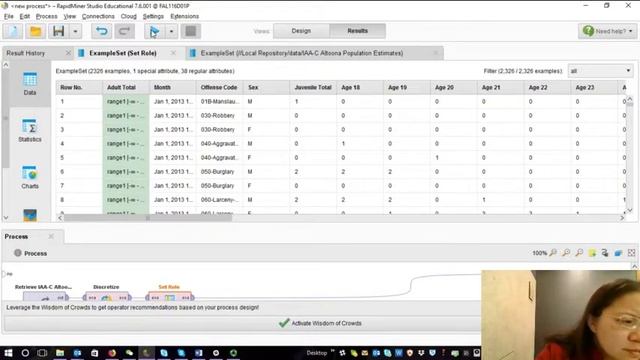Image resolution: width=640 pixels, height=360 pixels.
Task: Fit the process to view with the fit icon
Action: click(x=631, y=253)
